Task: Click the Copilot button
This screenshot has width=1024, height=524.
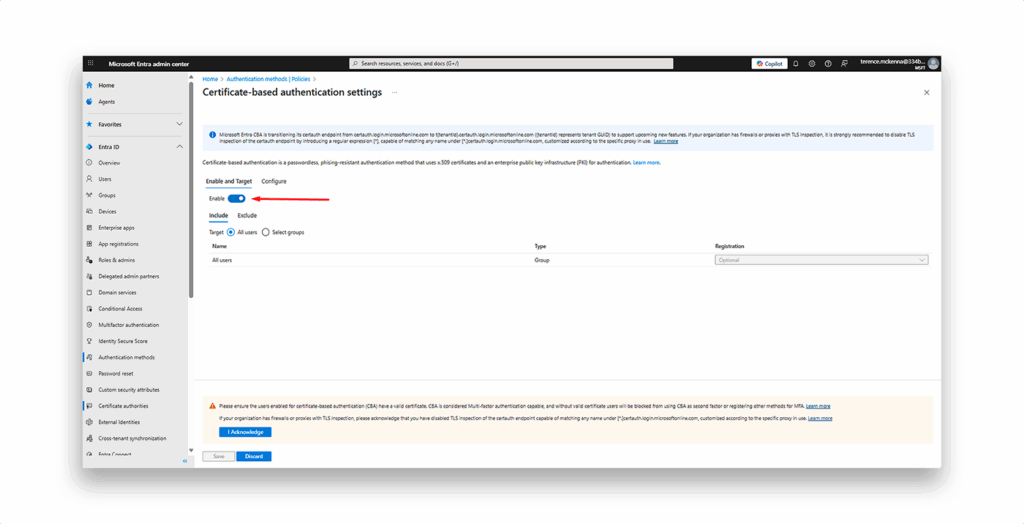Action: 769,63
